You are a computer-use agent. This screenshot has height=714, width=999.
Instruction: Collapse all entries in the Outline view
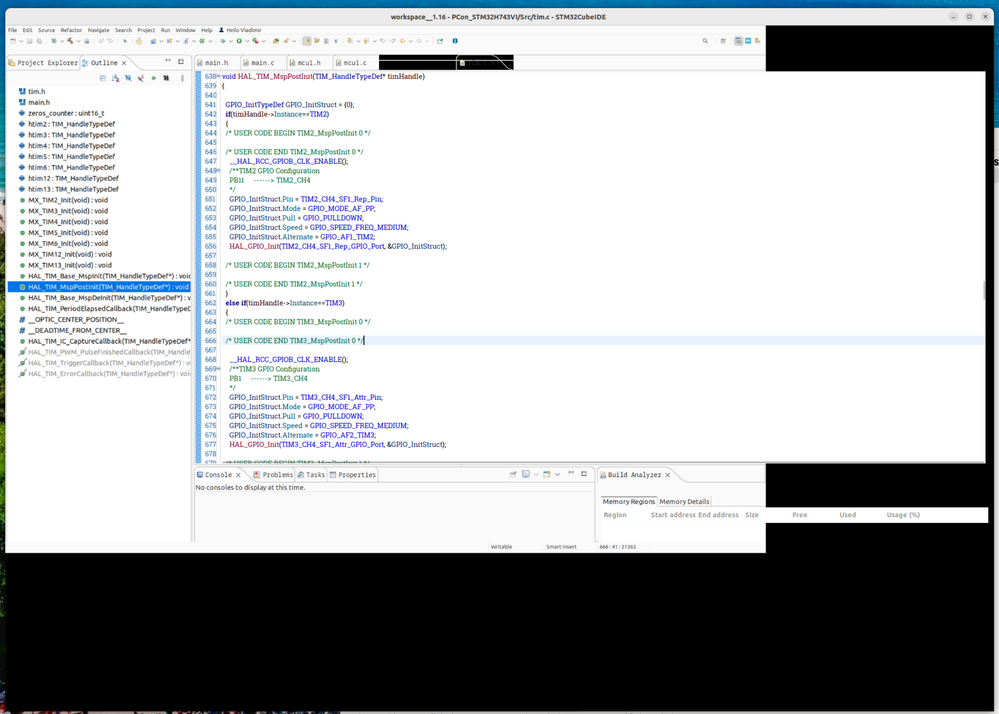(104, 78)
